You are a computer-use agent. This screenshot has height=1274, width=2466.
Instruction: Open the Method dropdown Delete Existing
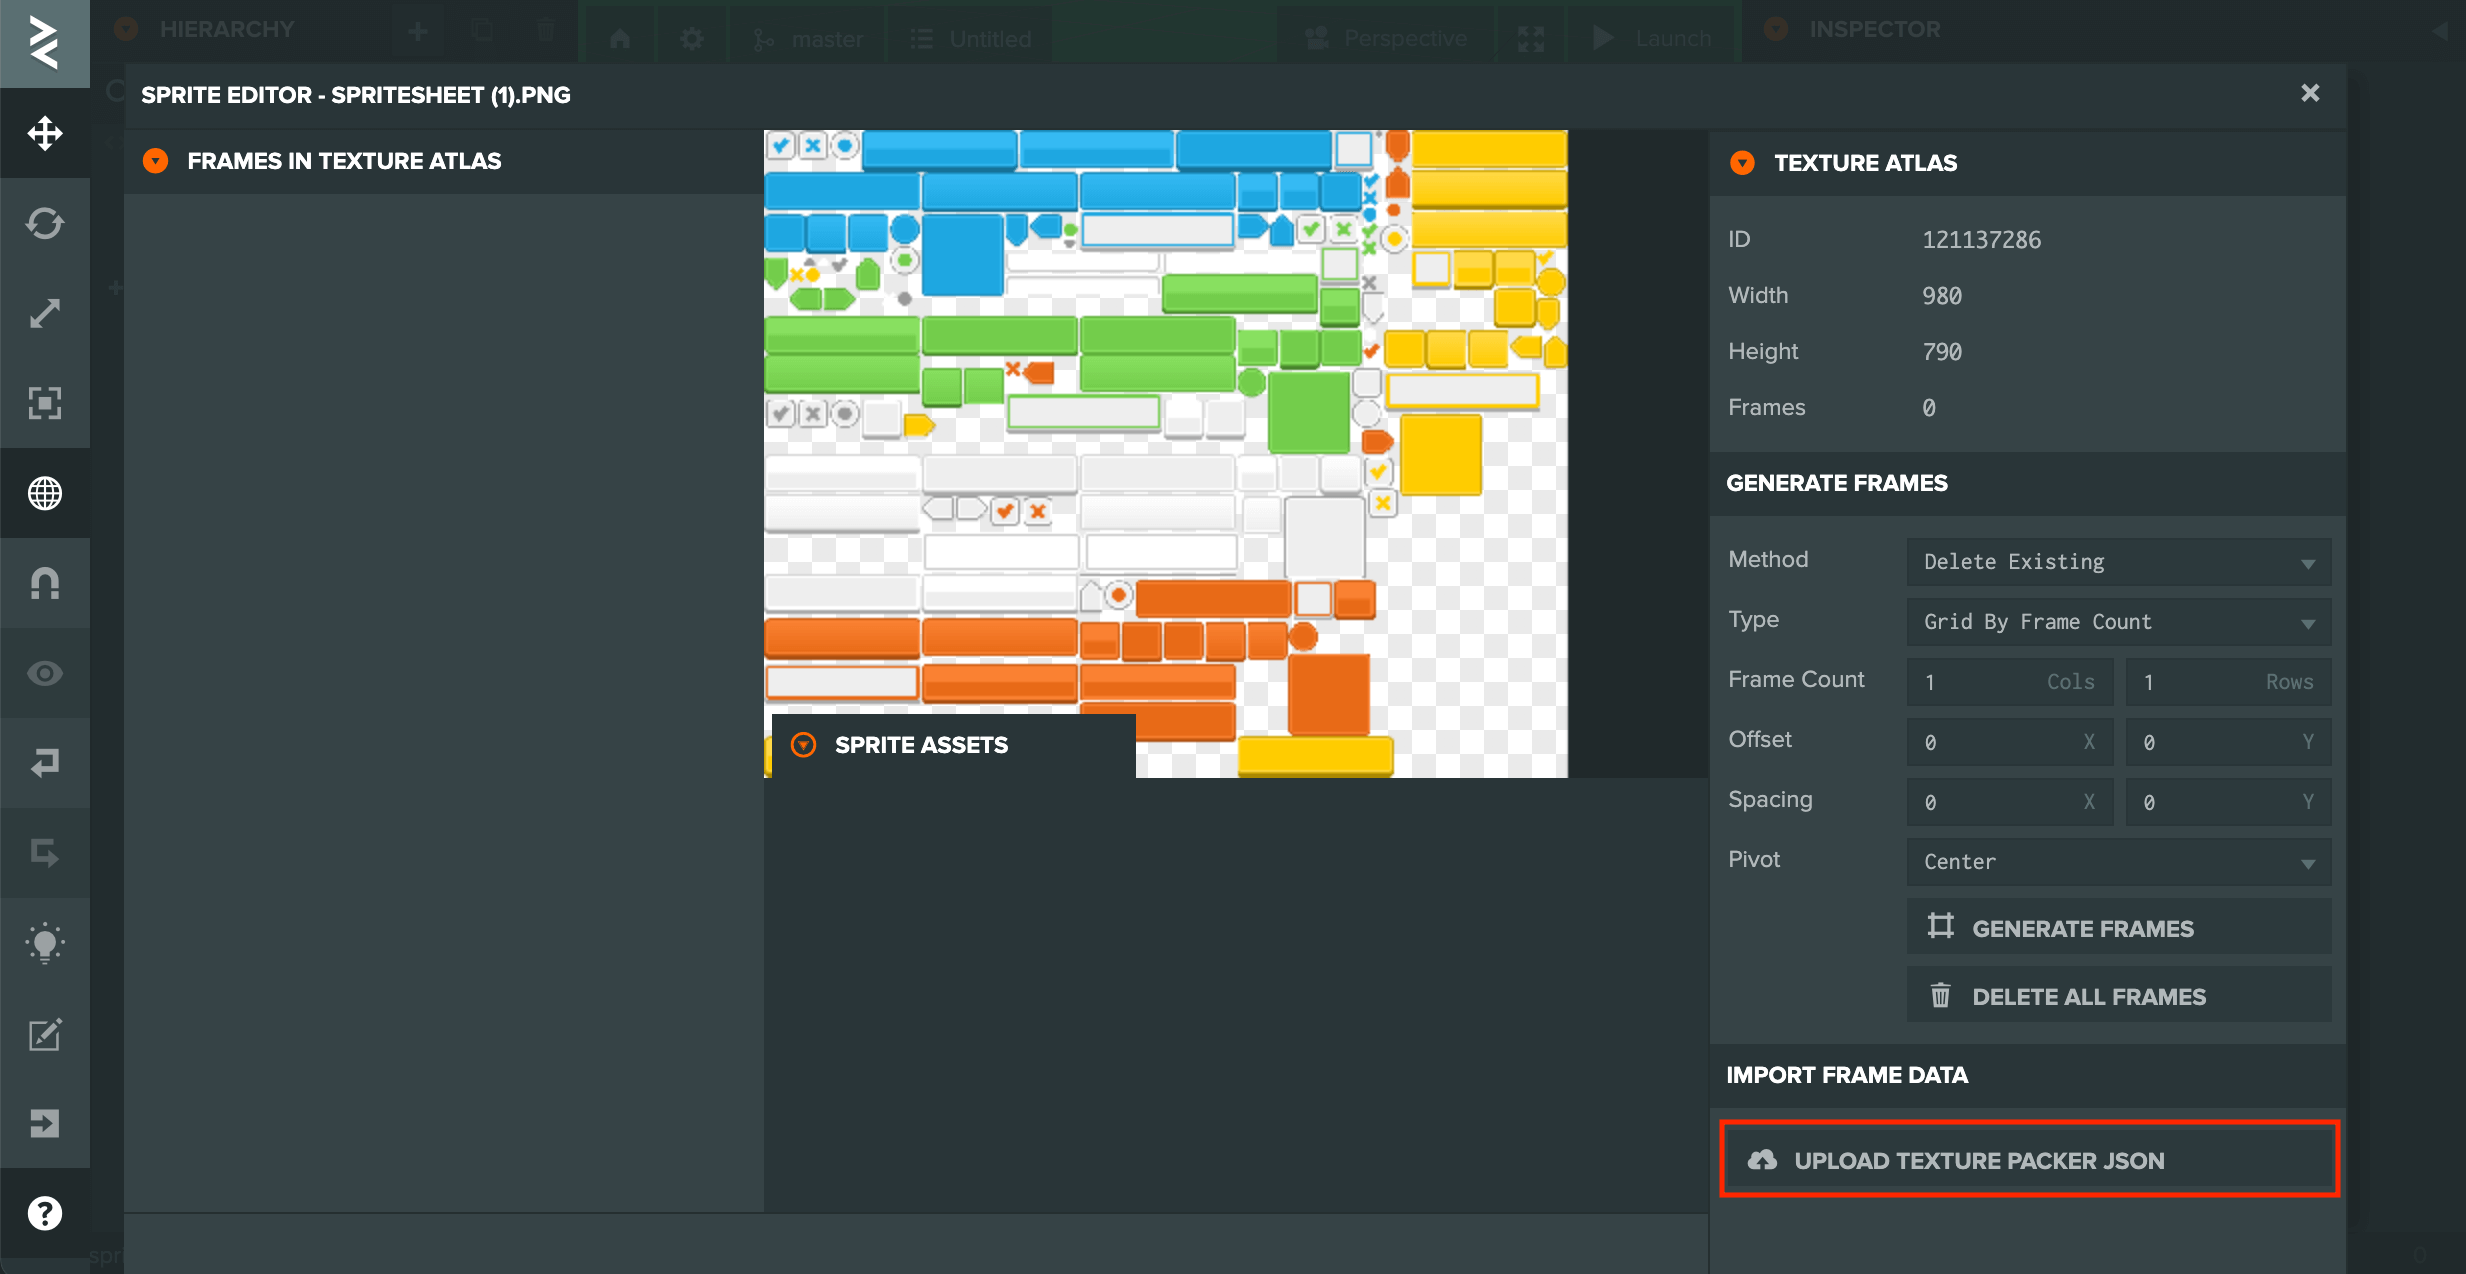click(x=2118, y=562)
